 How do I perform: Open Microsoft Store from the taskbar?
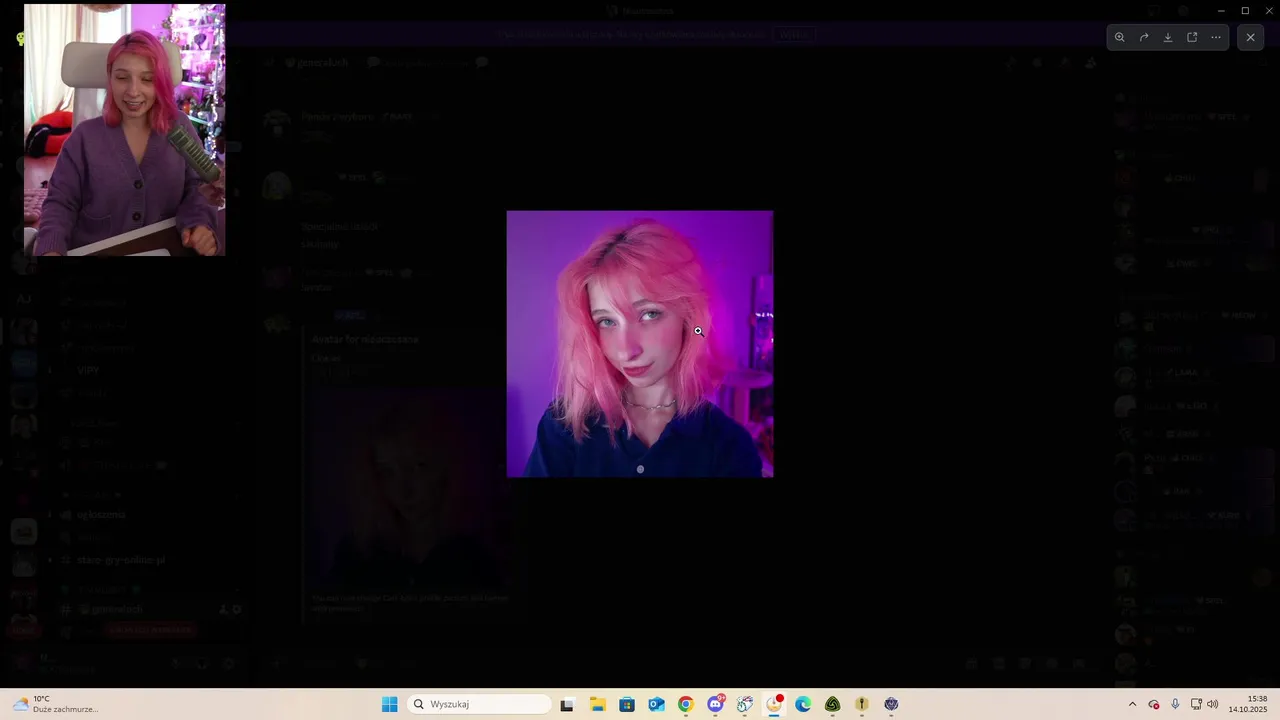point(627,704)
